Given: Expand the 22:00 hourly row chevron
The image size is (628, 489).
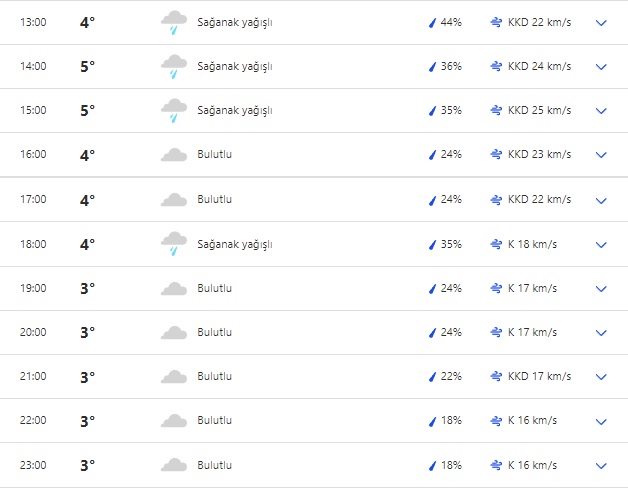Looking at the screenshot, I should pyautogui.click(x=601, y=421).
